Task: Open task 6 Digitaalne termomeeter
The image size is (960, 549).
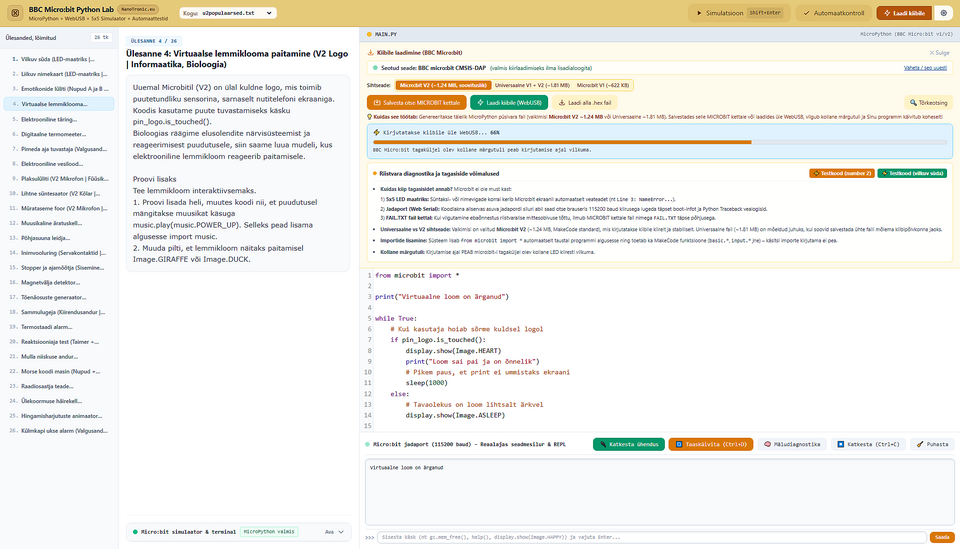Action: click(x=59, y=134)
